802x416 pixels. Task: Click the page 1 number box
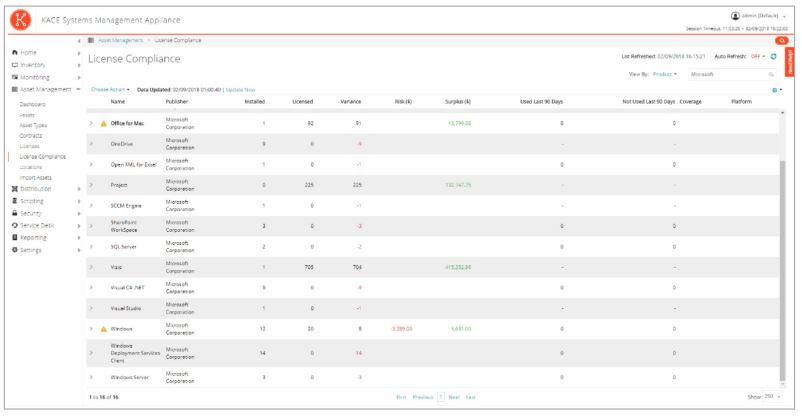[441, 397]
